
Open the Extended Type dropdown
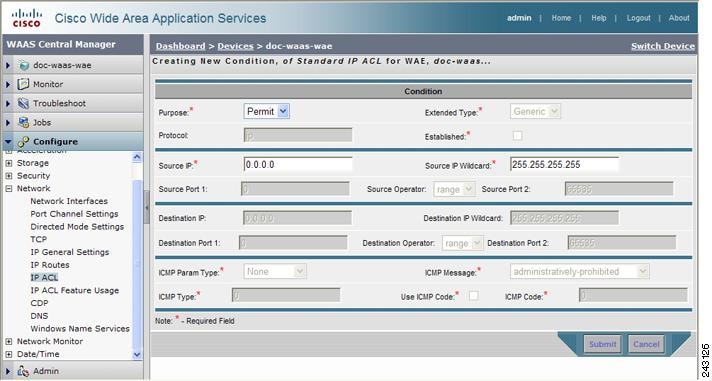pyautogui.click(x=535, y=112)
